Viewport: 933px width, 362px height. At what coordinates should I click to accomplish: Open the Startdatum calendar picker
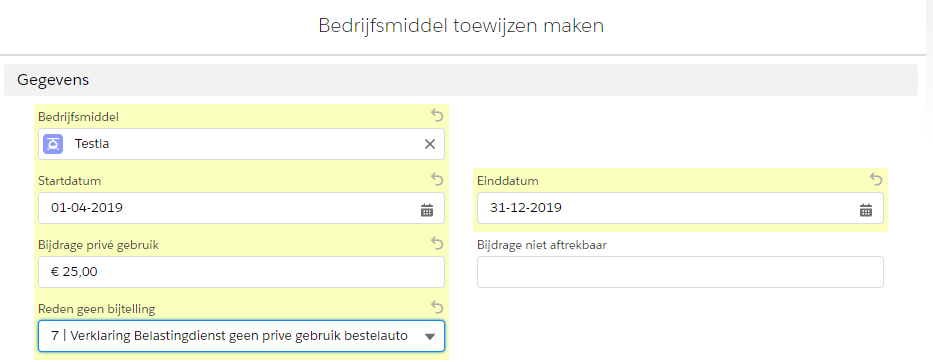click(x=427, y=210)
